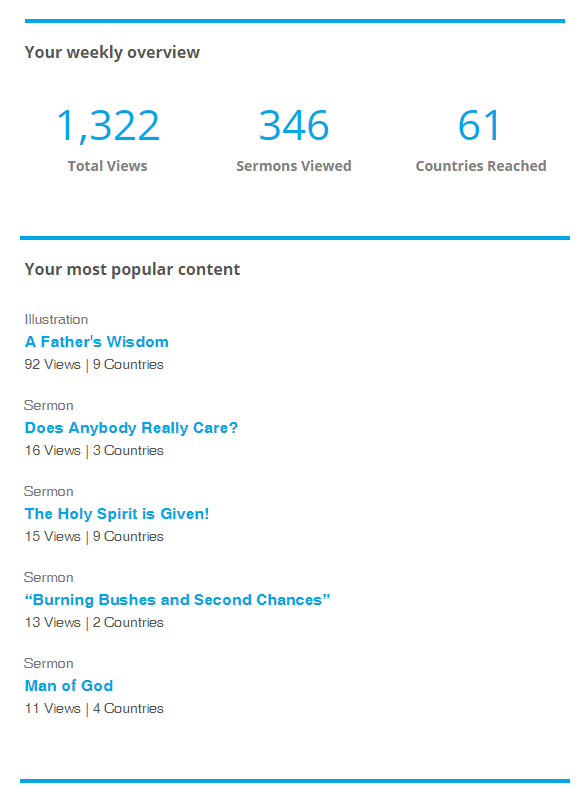Click the Countries Reached label
This screenshot has height=789, width=584.
tap(481, 166)
